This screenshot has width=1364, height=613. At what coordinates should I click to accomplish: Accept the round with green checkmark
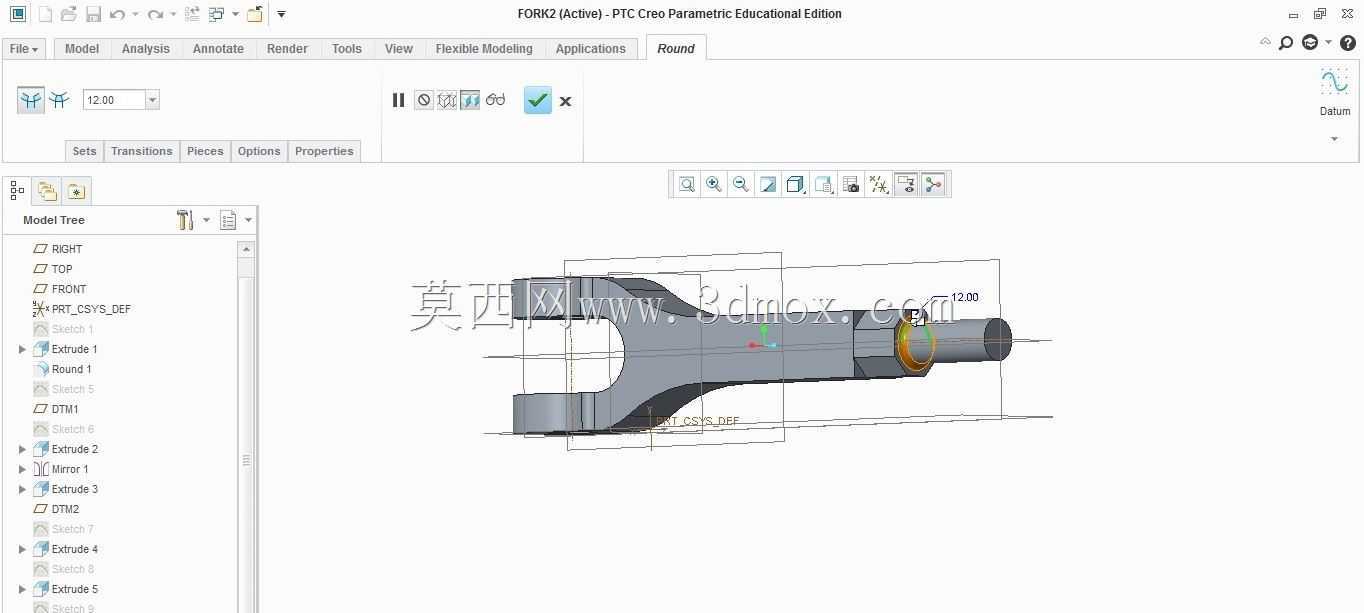click(x=538, y=100)
